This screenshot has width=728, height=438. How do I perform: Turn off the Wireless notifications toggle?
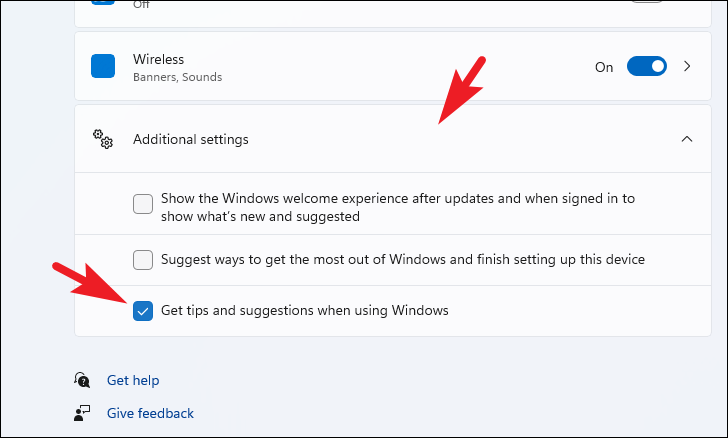coord(647,66)
